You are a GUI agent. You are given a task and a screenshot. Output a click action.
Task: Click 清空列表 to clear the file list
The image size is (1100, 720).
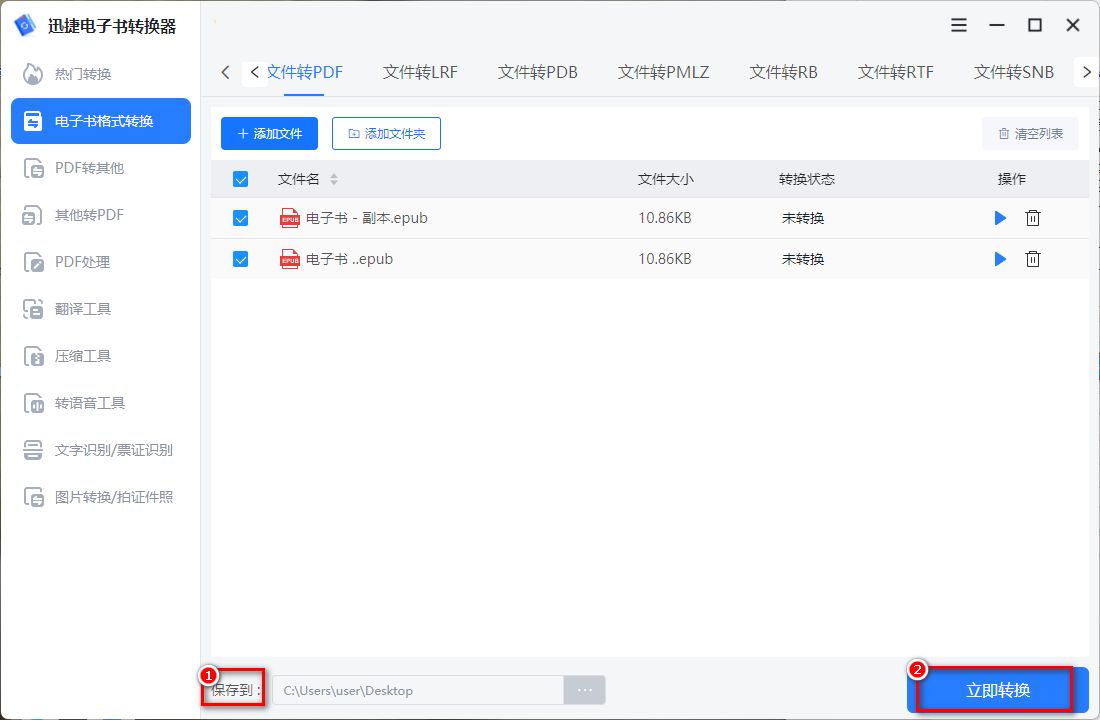(1030, 133)
